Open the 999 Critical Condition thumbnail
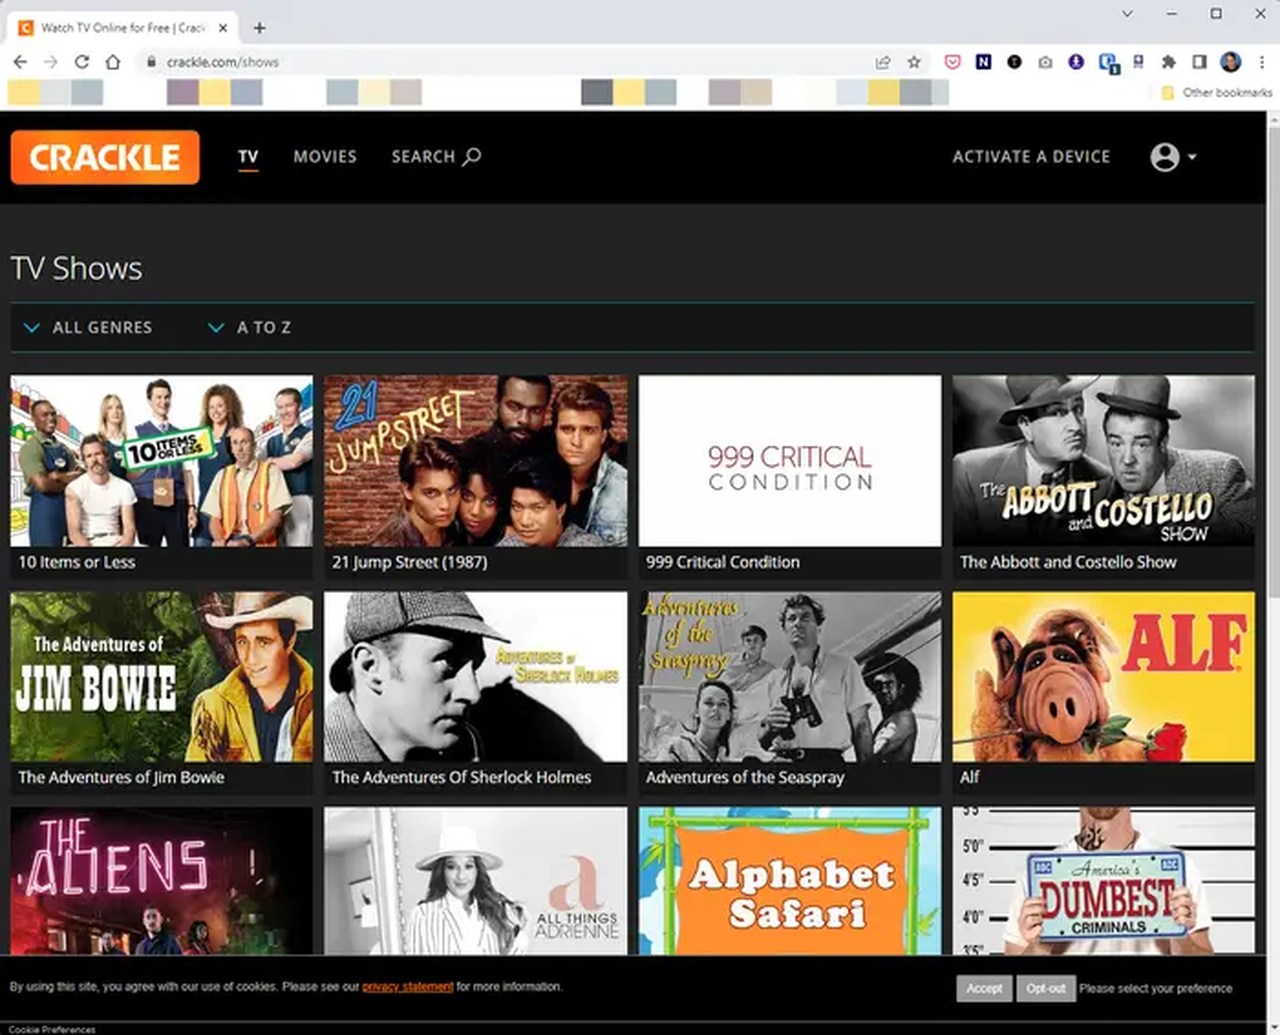1280x1035 pixels. click(x=790, y=461)
